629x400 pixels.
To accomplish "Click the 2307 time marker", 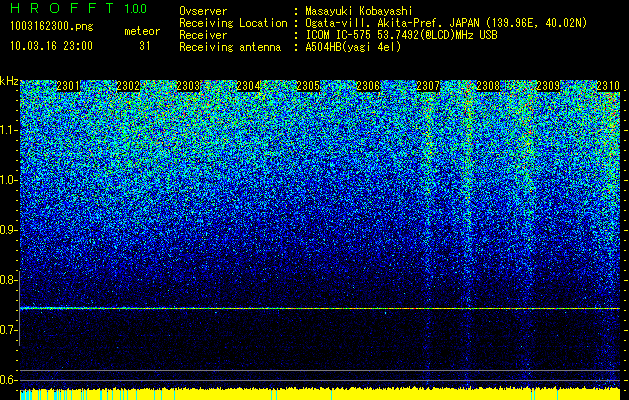I will (x=428, y=86).
